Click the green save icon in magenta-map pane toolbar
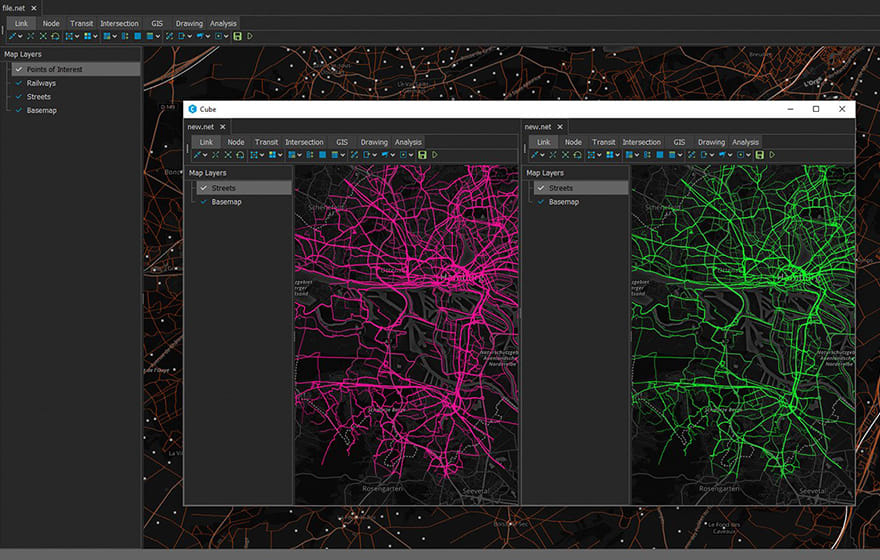Viewport: 880px width, 560px height. (x=422, y=154)
